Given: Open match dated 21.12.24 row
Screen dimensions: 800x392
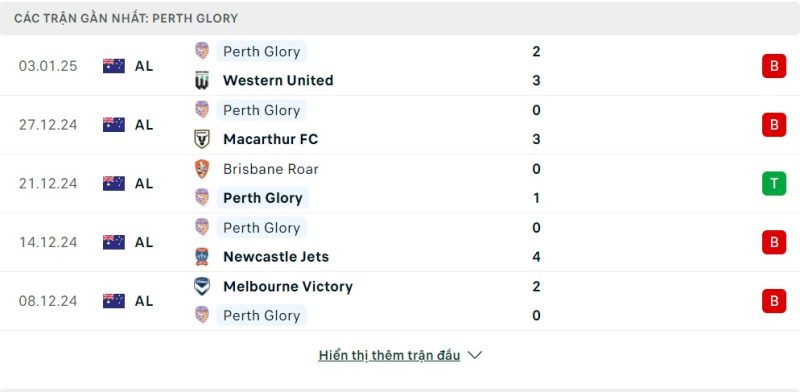Looking at the screenshot, I should click(400, 183).
